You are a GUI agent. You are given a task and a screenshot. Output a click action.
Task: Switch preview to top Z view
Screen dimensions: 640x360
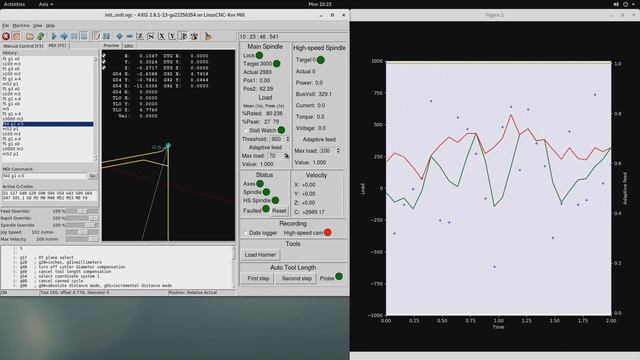click(x=140, y=36)
